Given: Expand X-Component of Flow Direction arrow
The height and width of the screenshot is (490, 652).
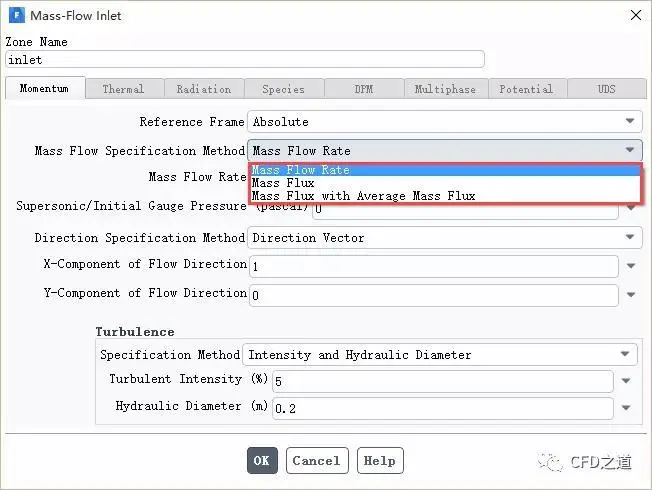Looking at the screenshot, I should point(631,266).
